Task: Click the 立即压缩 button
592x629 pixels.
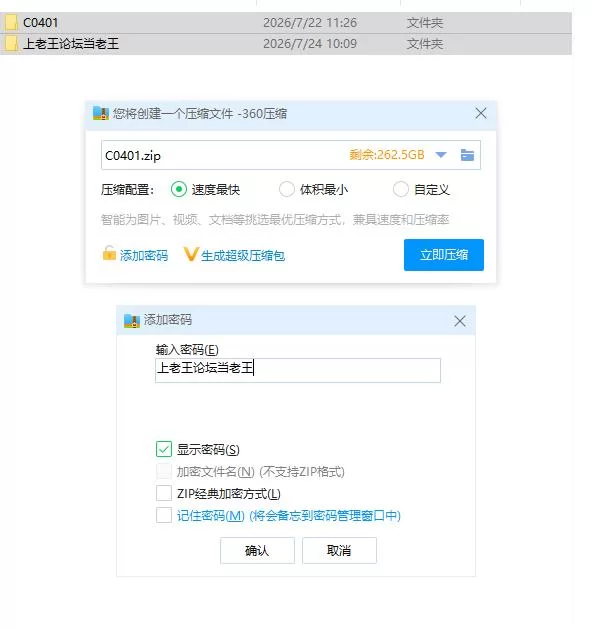Action: (x=444, y=255)
